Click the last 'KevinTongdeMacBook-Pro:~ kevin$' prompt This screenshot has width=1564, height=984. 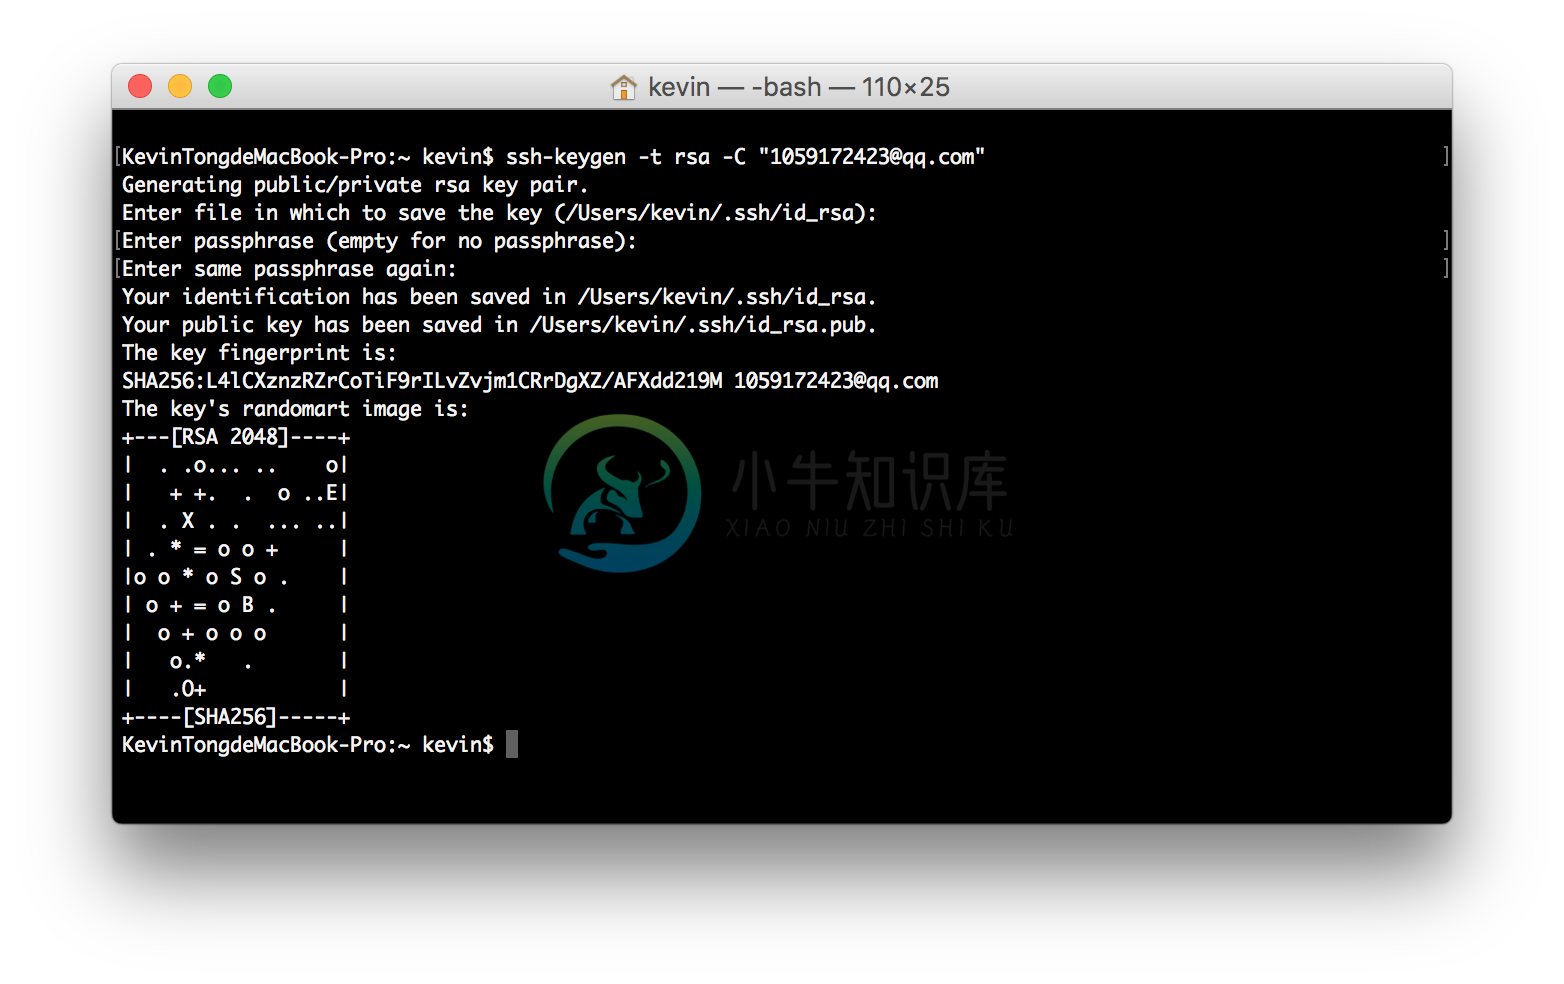pos(308,745)
